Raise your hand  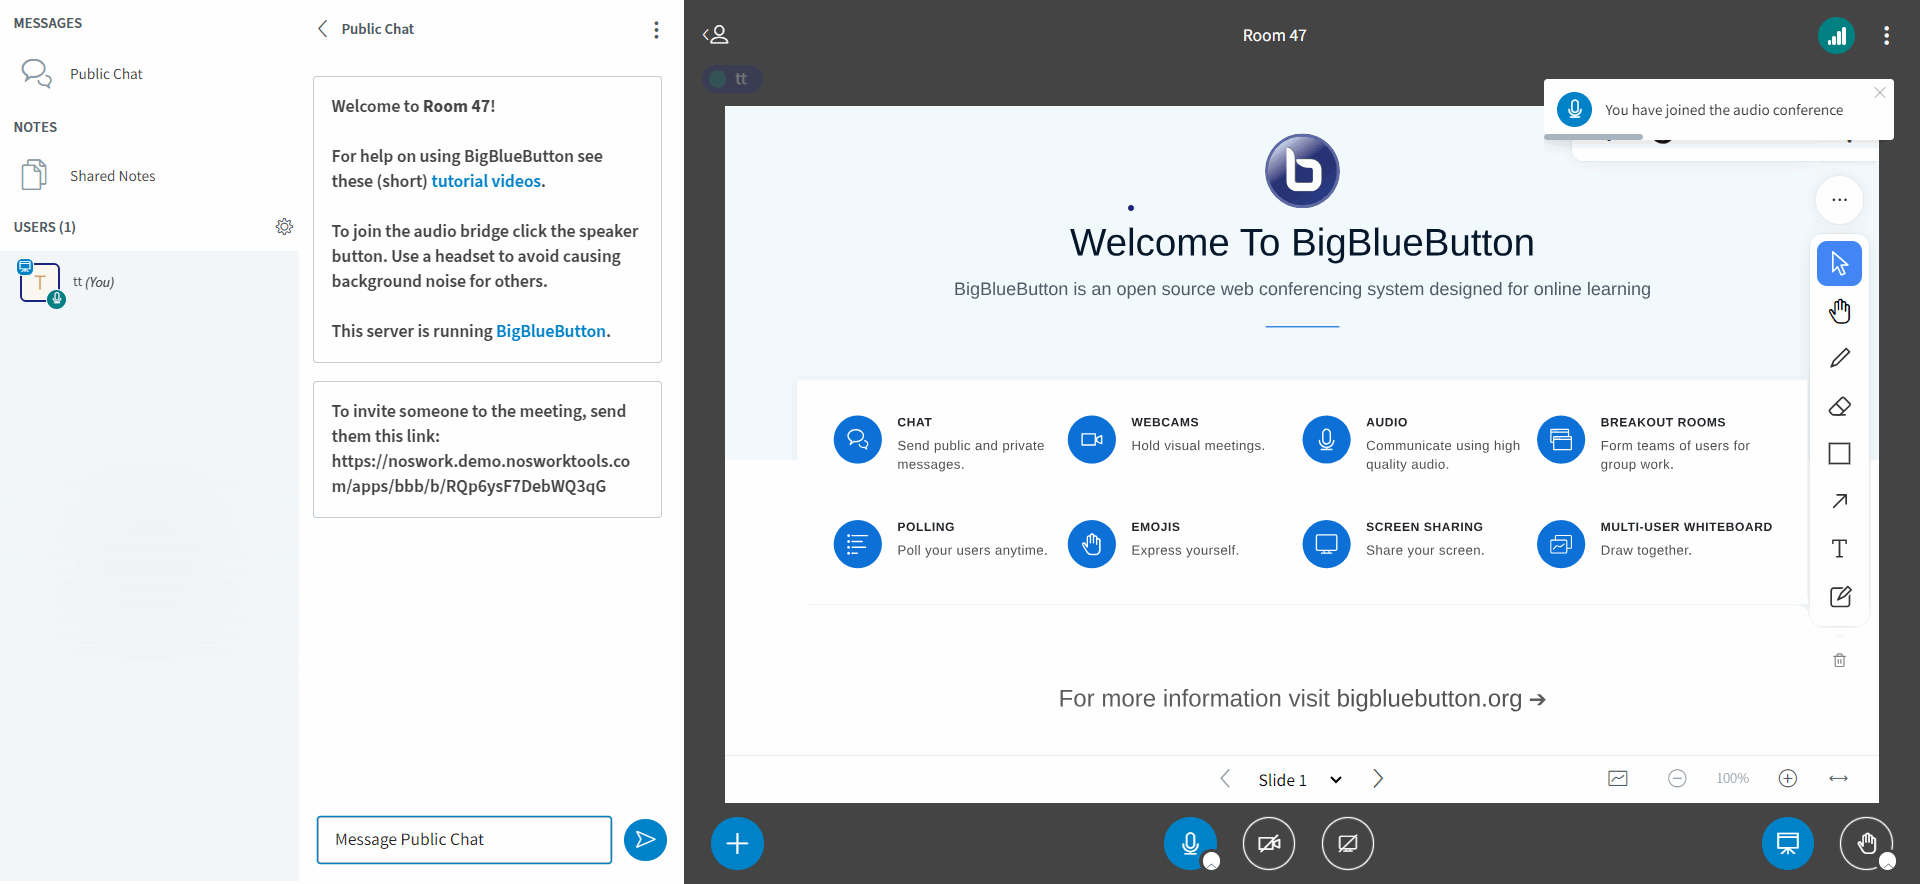click(1866, 844)
